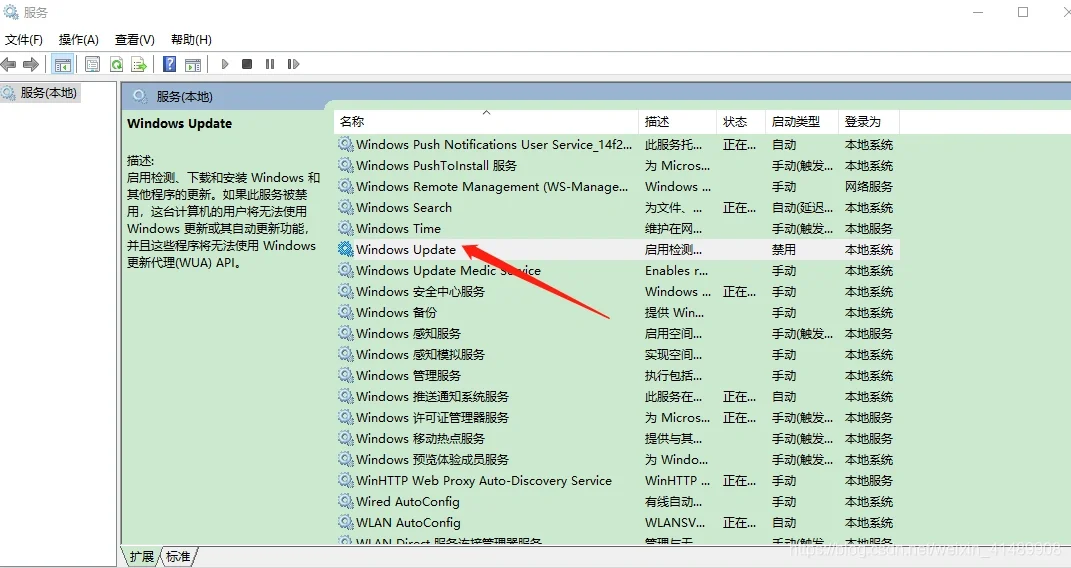Click gear icon beside Wired AutoConfig

pyautogui.click(x=346, y=502)
